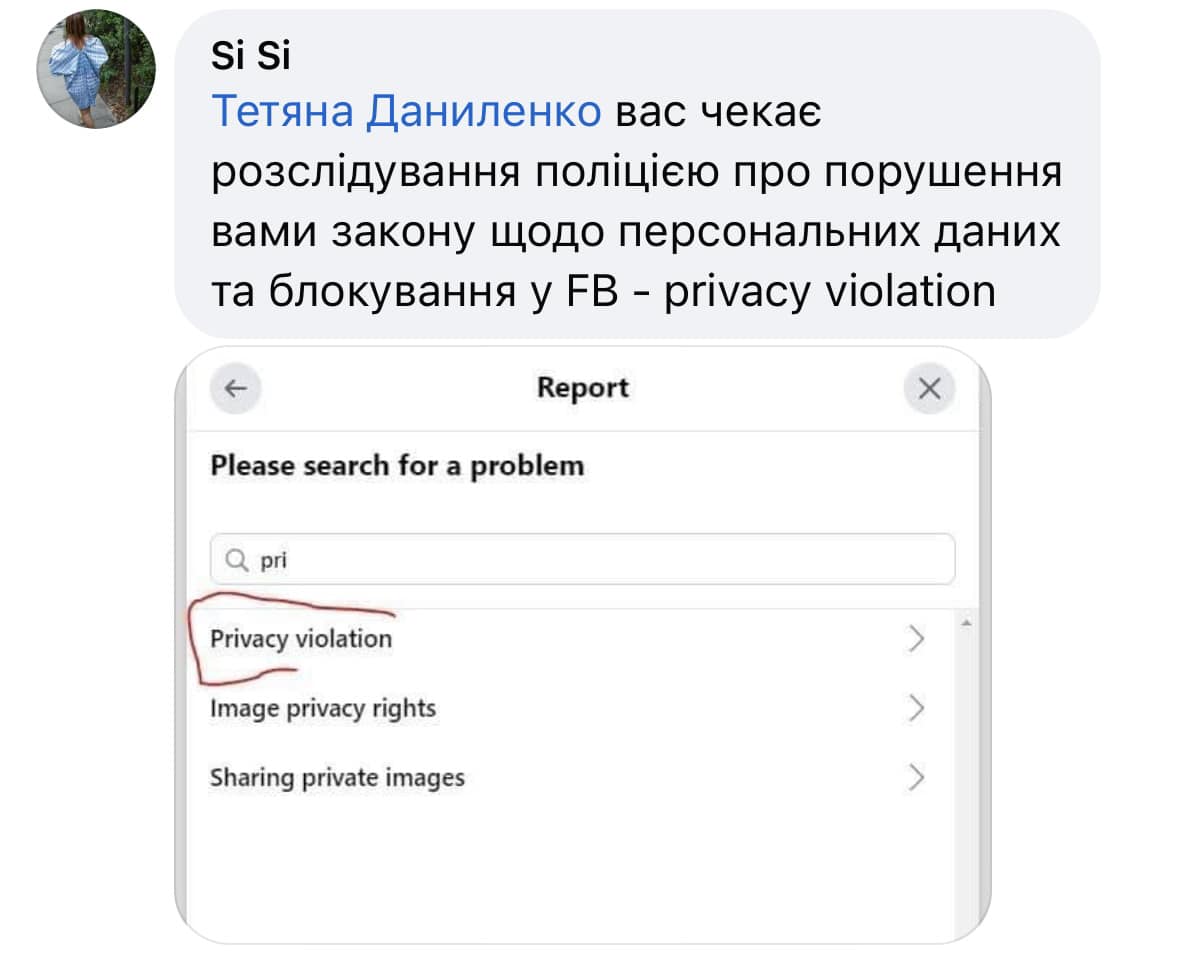The height and width of the screenshot is (963, 1179).
Task: Go back using the Report dialog arrow
Action: pyautogui.click(x=235, y=389)
